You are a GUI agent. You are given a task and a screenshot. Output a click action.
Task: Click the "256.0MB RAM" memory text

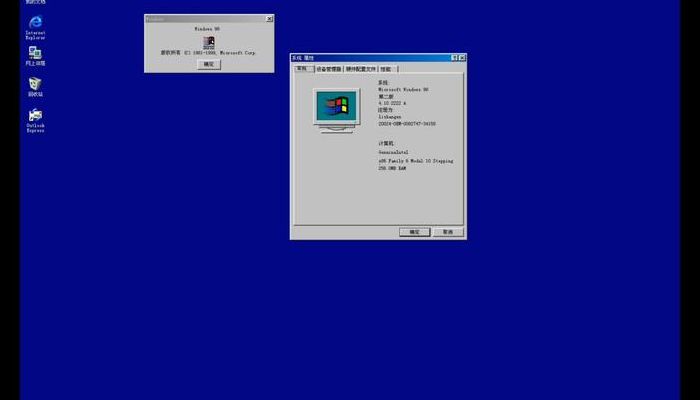click(392, 168)
